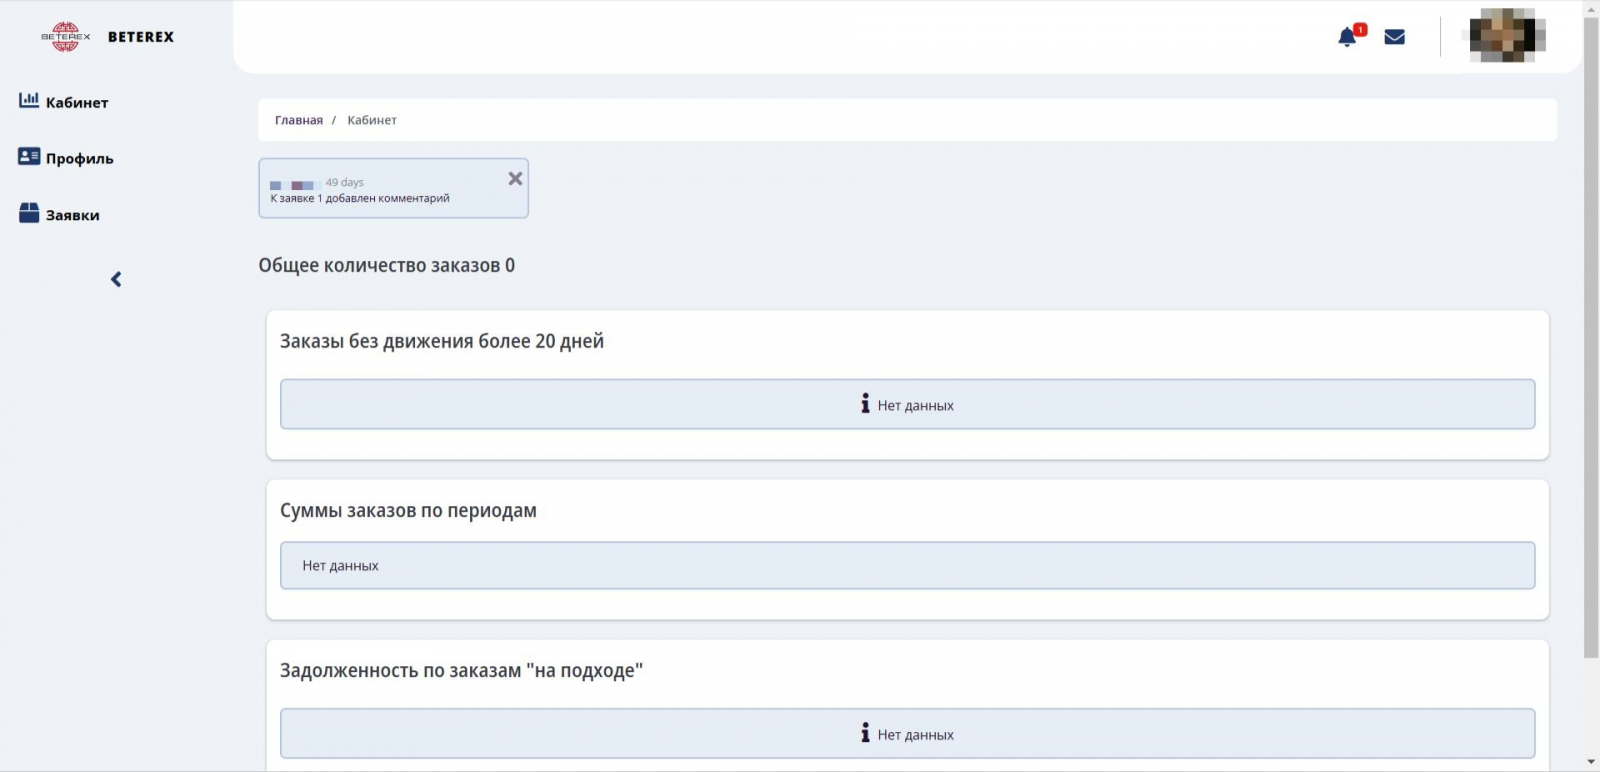1600x772 pixels.
Task: Click the Beterex globe logo
Action: click(65, 37)
